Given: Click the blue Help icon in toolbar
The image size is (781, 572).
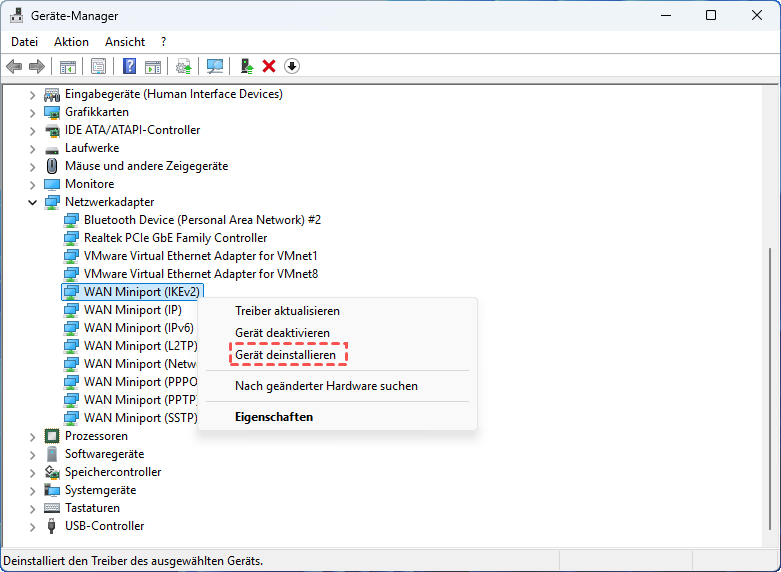Looking at the screenshot, I should 129,66.
